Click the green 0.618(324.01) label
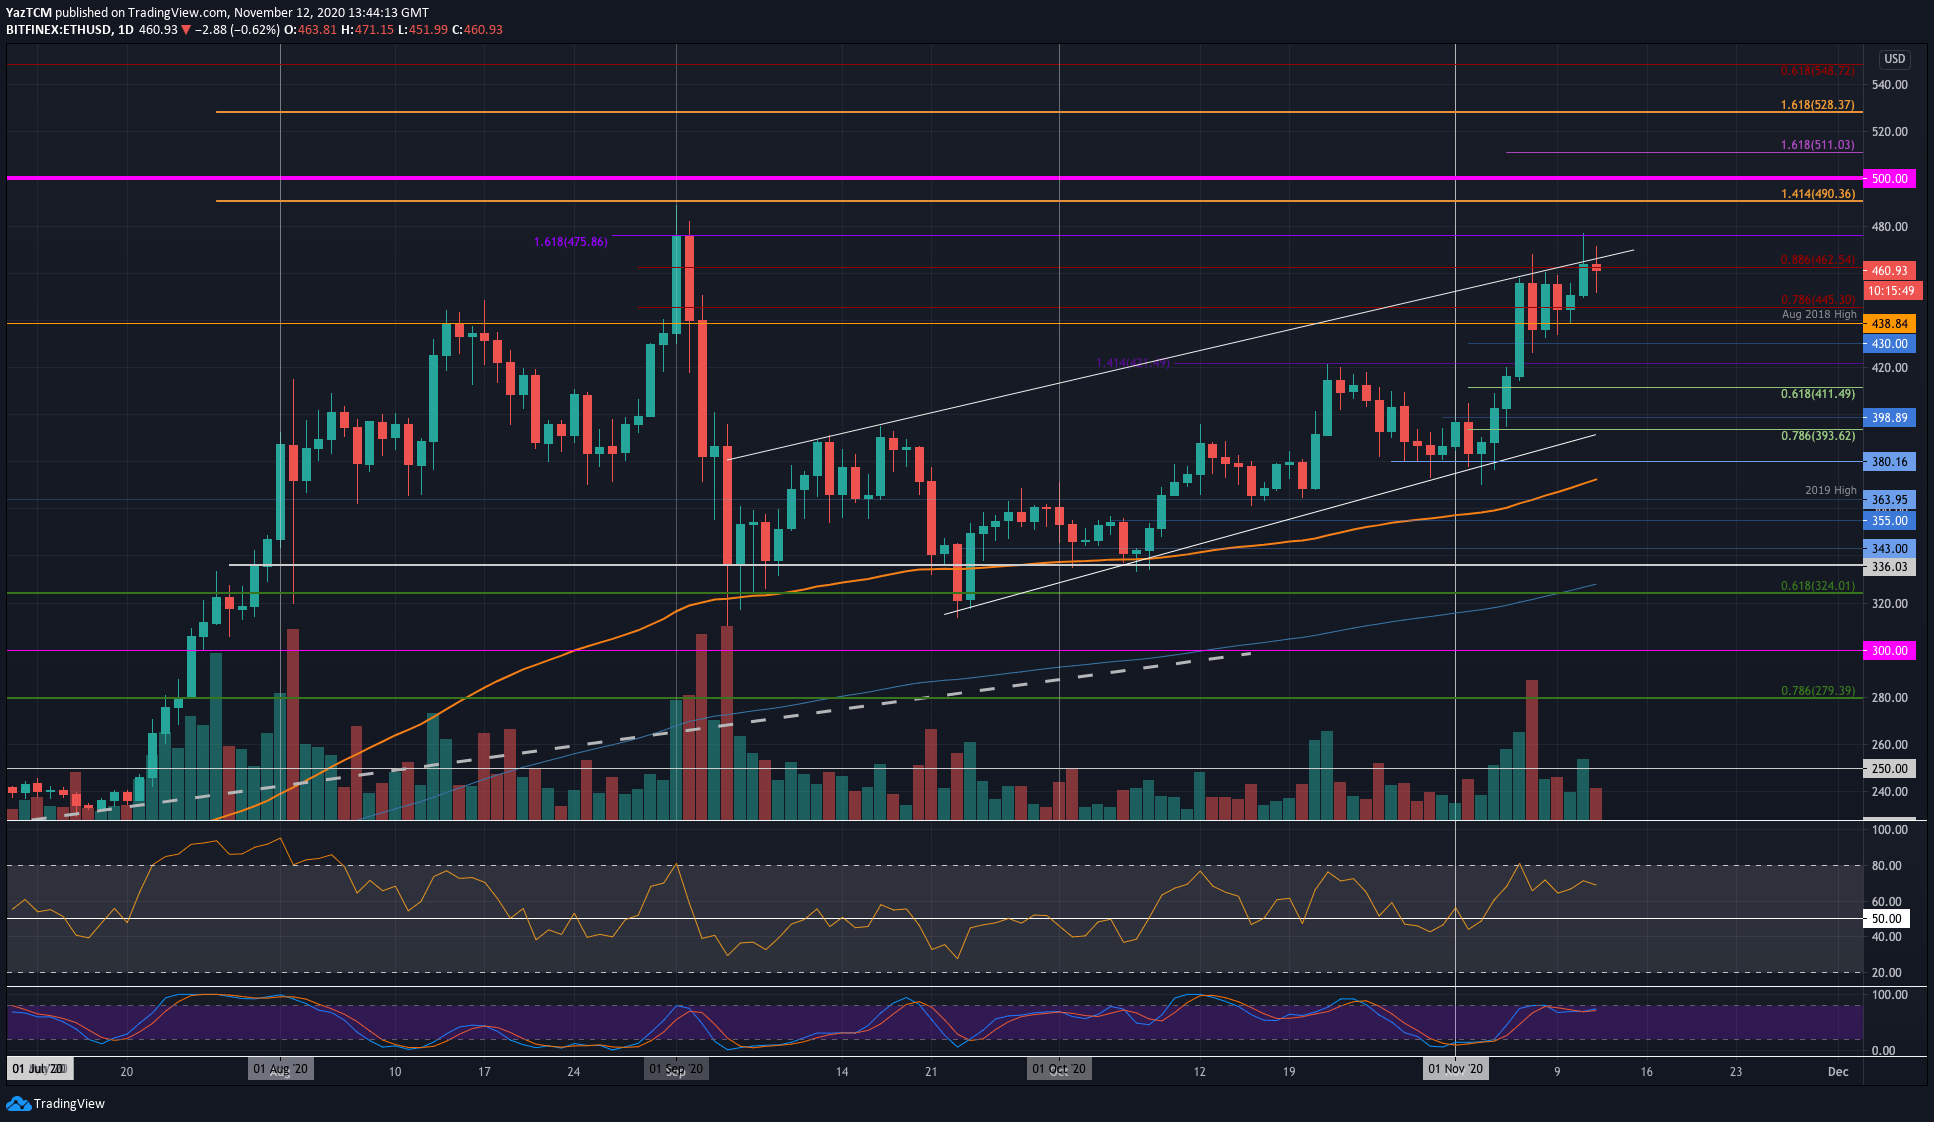Screen dimensions: 1934x1122 tap(1817, 586)
